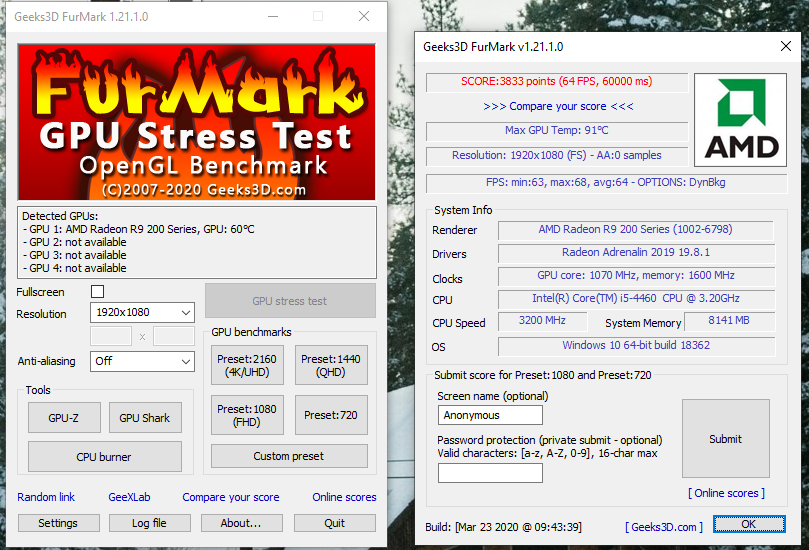Click the custom width resolution field
Image resolution: width=809 pixels, height=550 pixels.
coord(111,336)
